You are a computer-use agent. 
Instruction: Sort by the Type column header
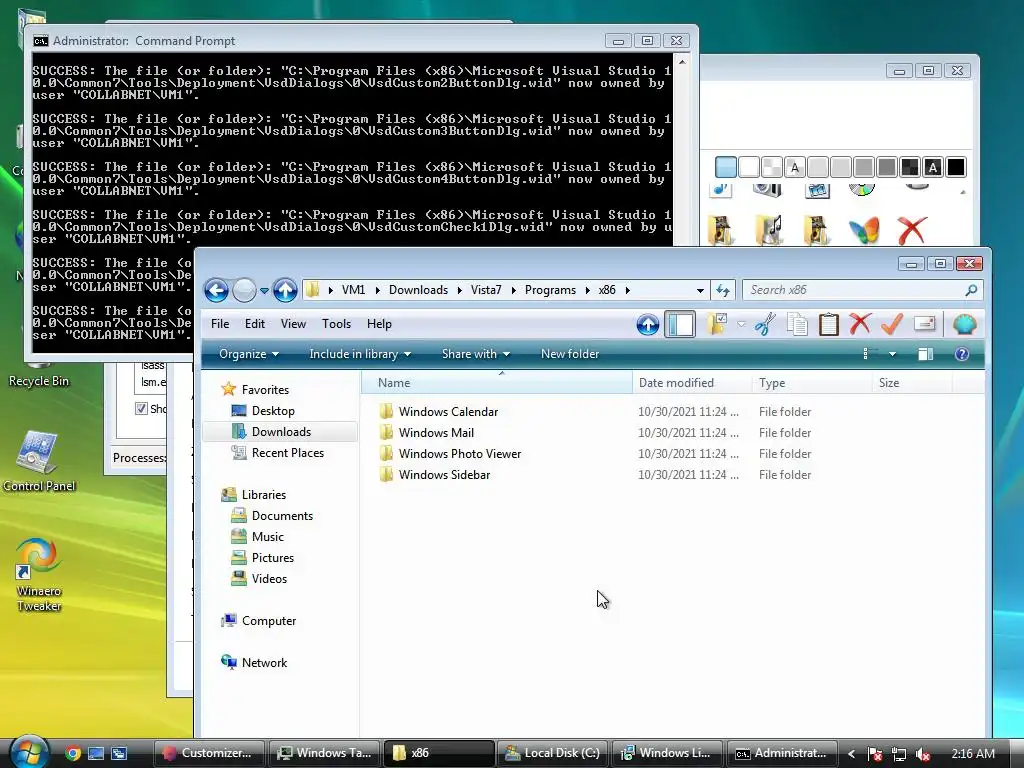tap(812, 383)
